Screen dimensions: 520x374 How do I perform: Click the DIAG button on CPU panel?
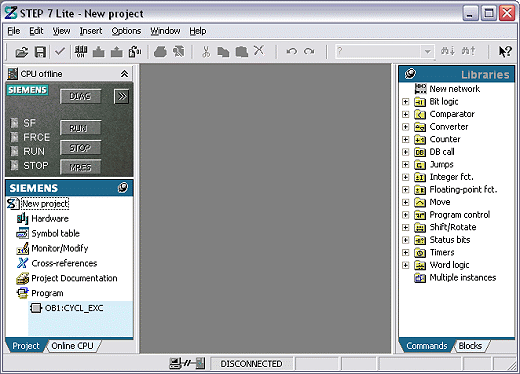click(80, 96)
